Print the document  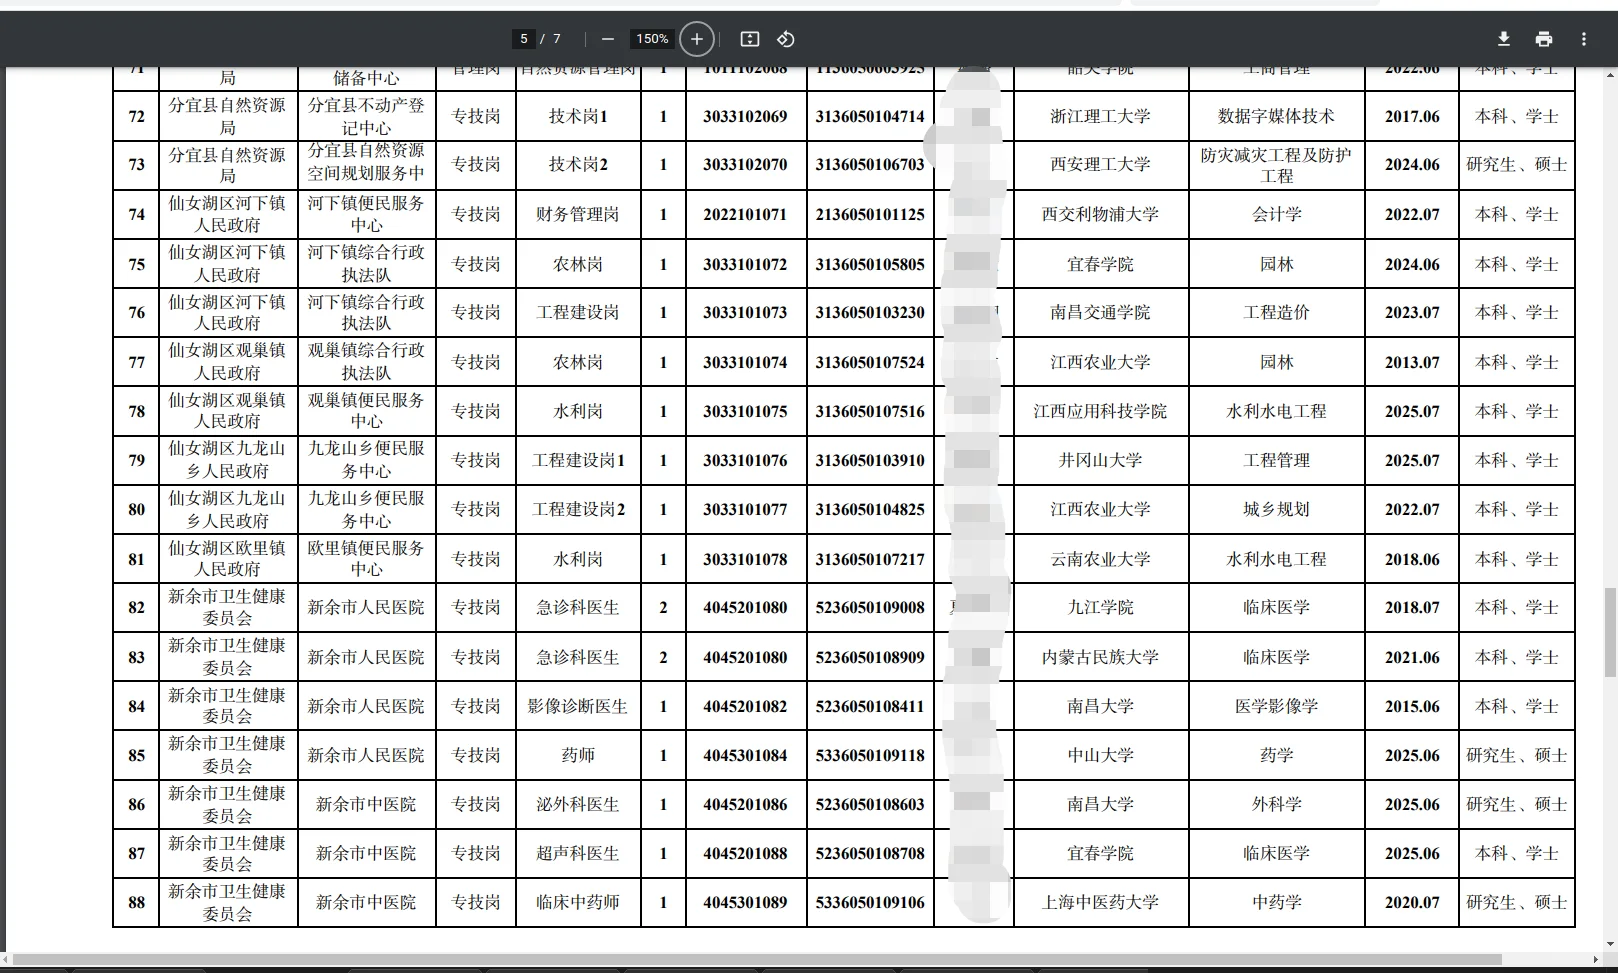[x=1543, y=38]
